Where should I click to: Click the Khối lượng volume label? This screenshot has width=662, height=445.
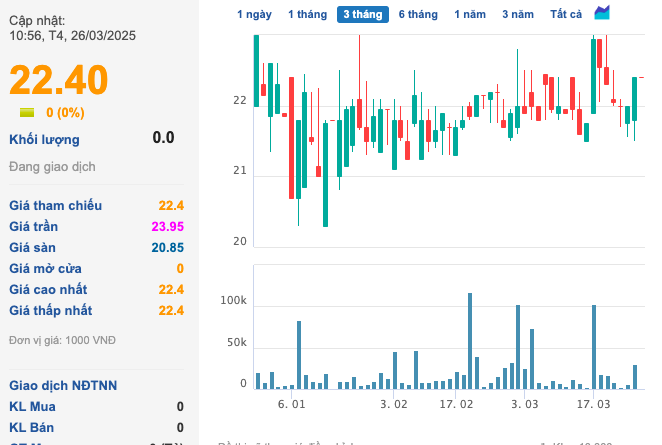[x=44, y=139]
